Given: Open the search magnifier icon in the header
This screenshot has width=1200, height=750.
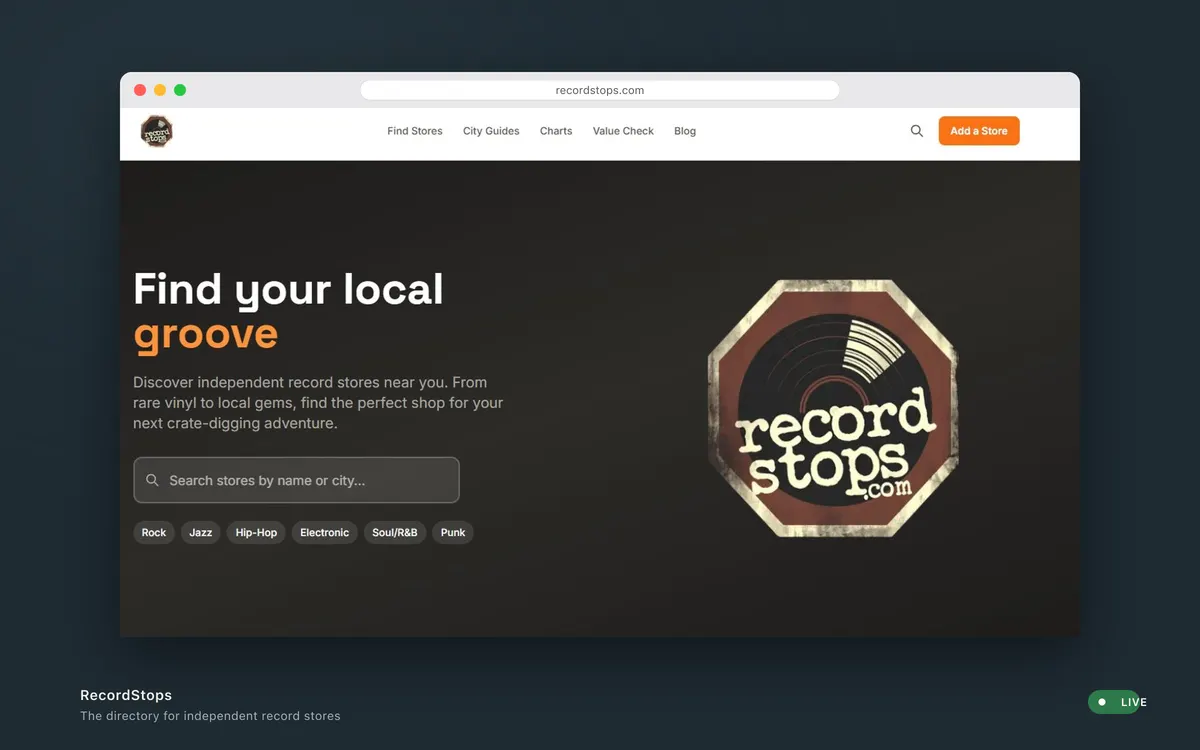Looking at the screenshot, I should click(x=917, y=131).
